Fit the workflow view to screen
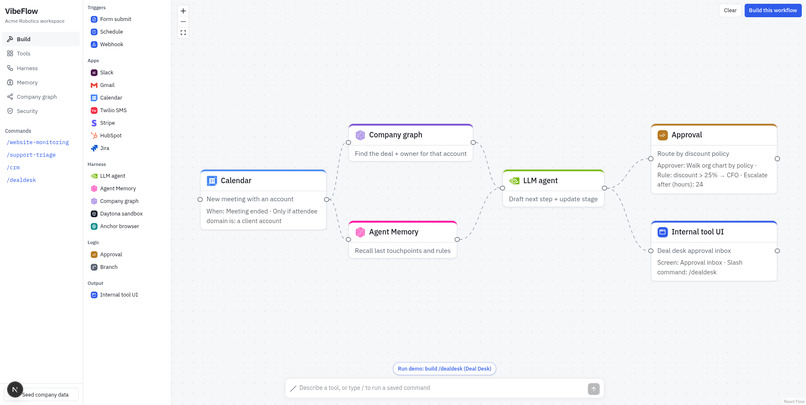 point(184,33)
